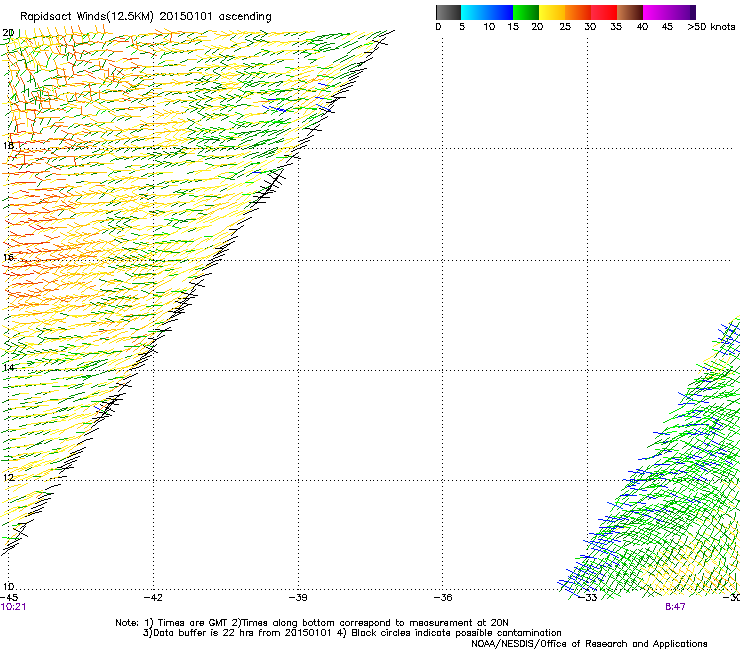
Task: Click the NOAA/NESDIS credit line
Action: (x=589, y=644)
